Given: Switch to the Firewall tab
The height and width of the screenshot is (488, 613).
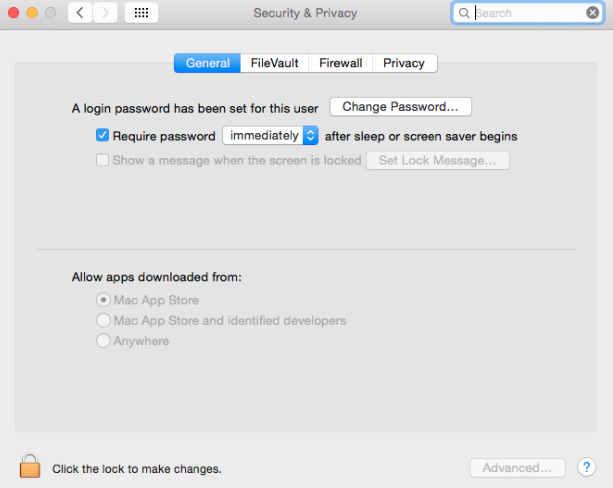Looking at the screenshot, I should pos(341,63).
